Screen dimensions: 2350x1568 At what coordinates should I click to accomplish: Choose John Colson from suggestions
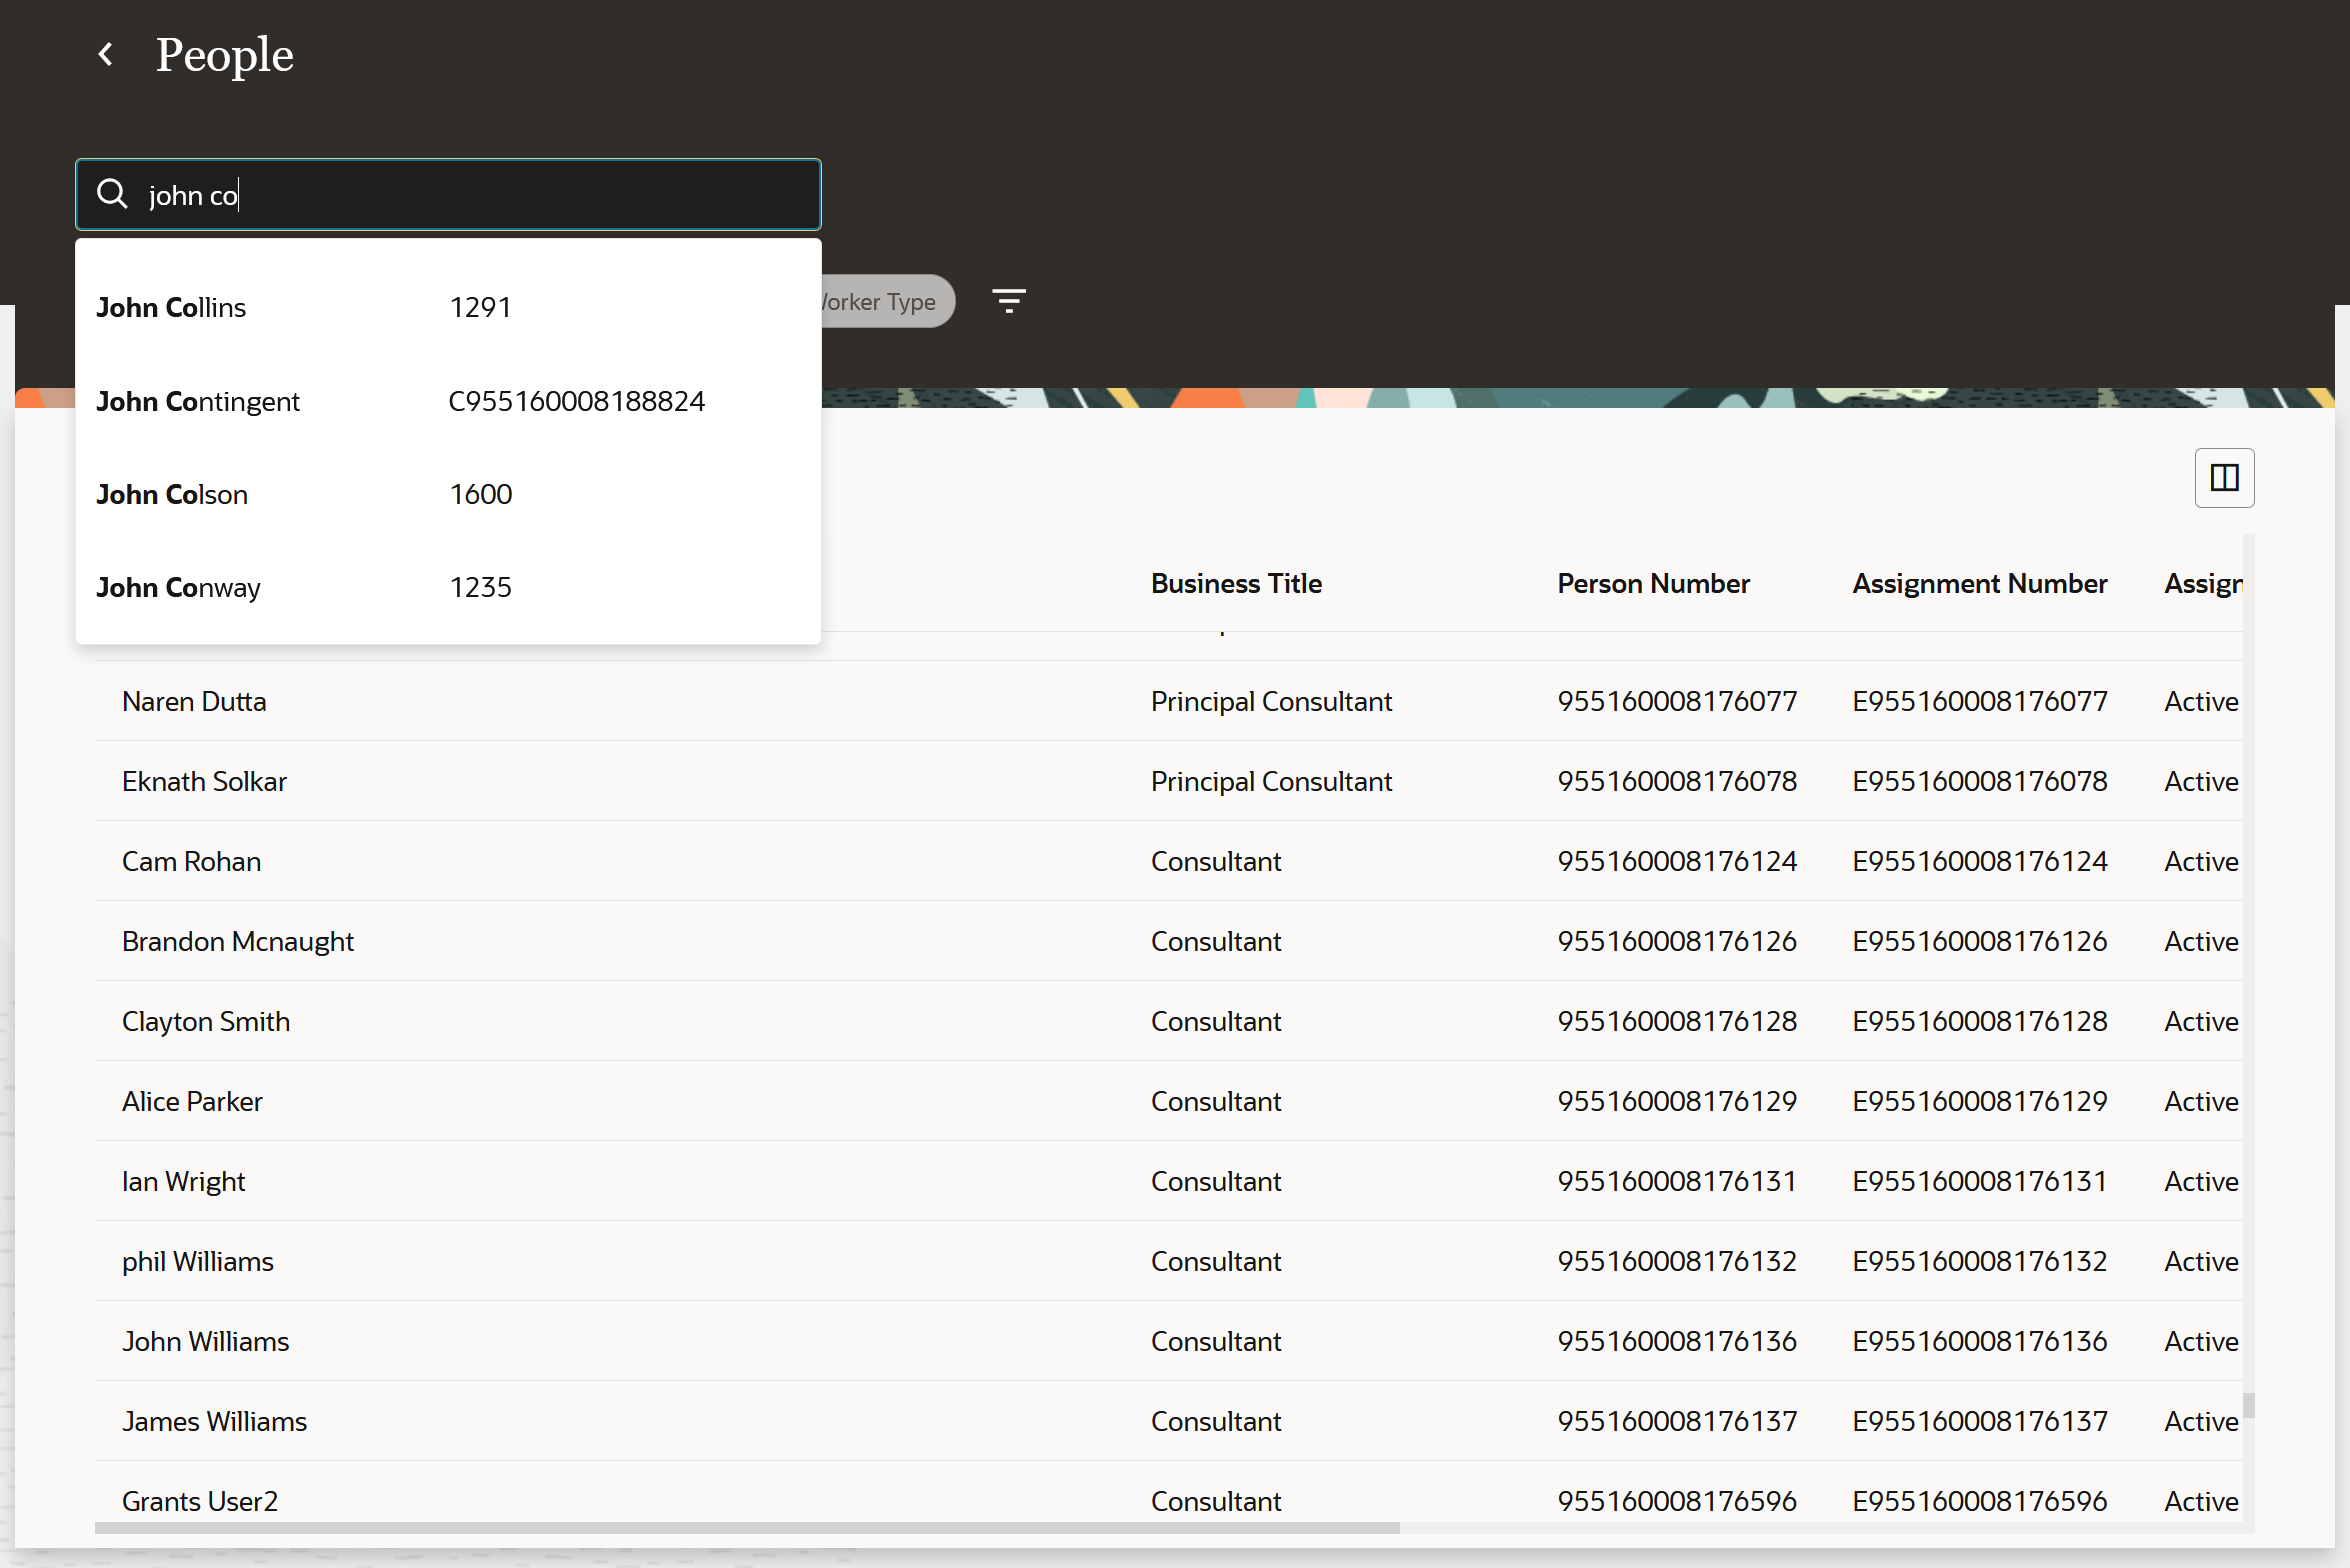(172, 495)
